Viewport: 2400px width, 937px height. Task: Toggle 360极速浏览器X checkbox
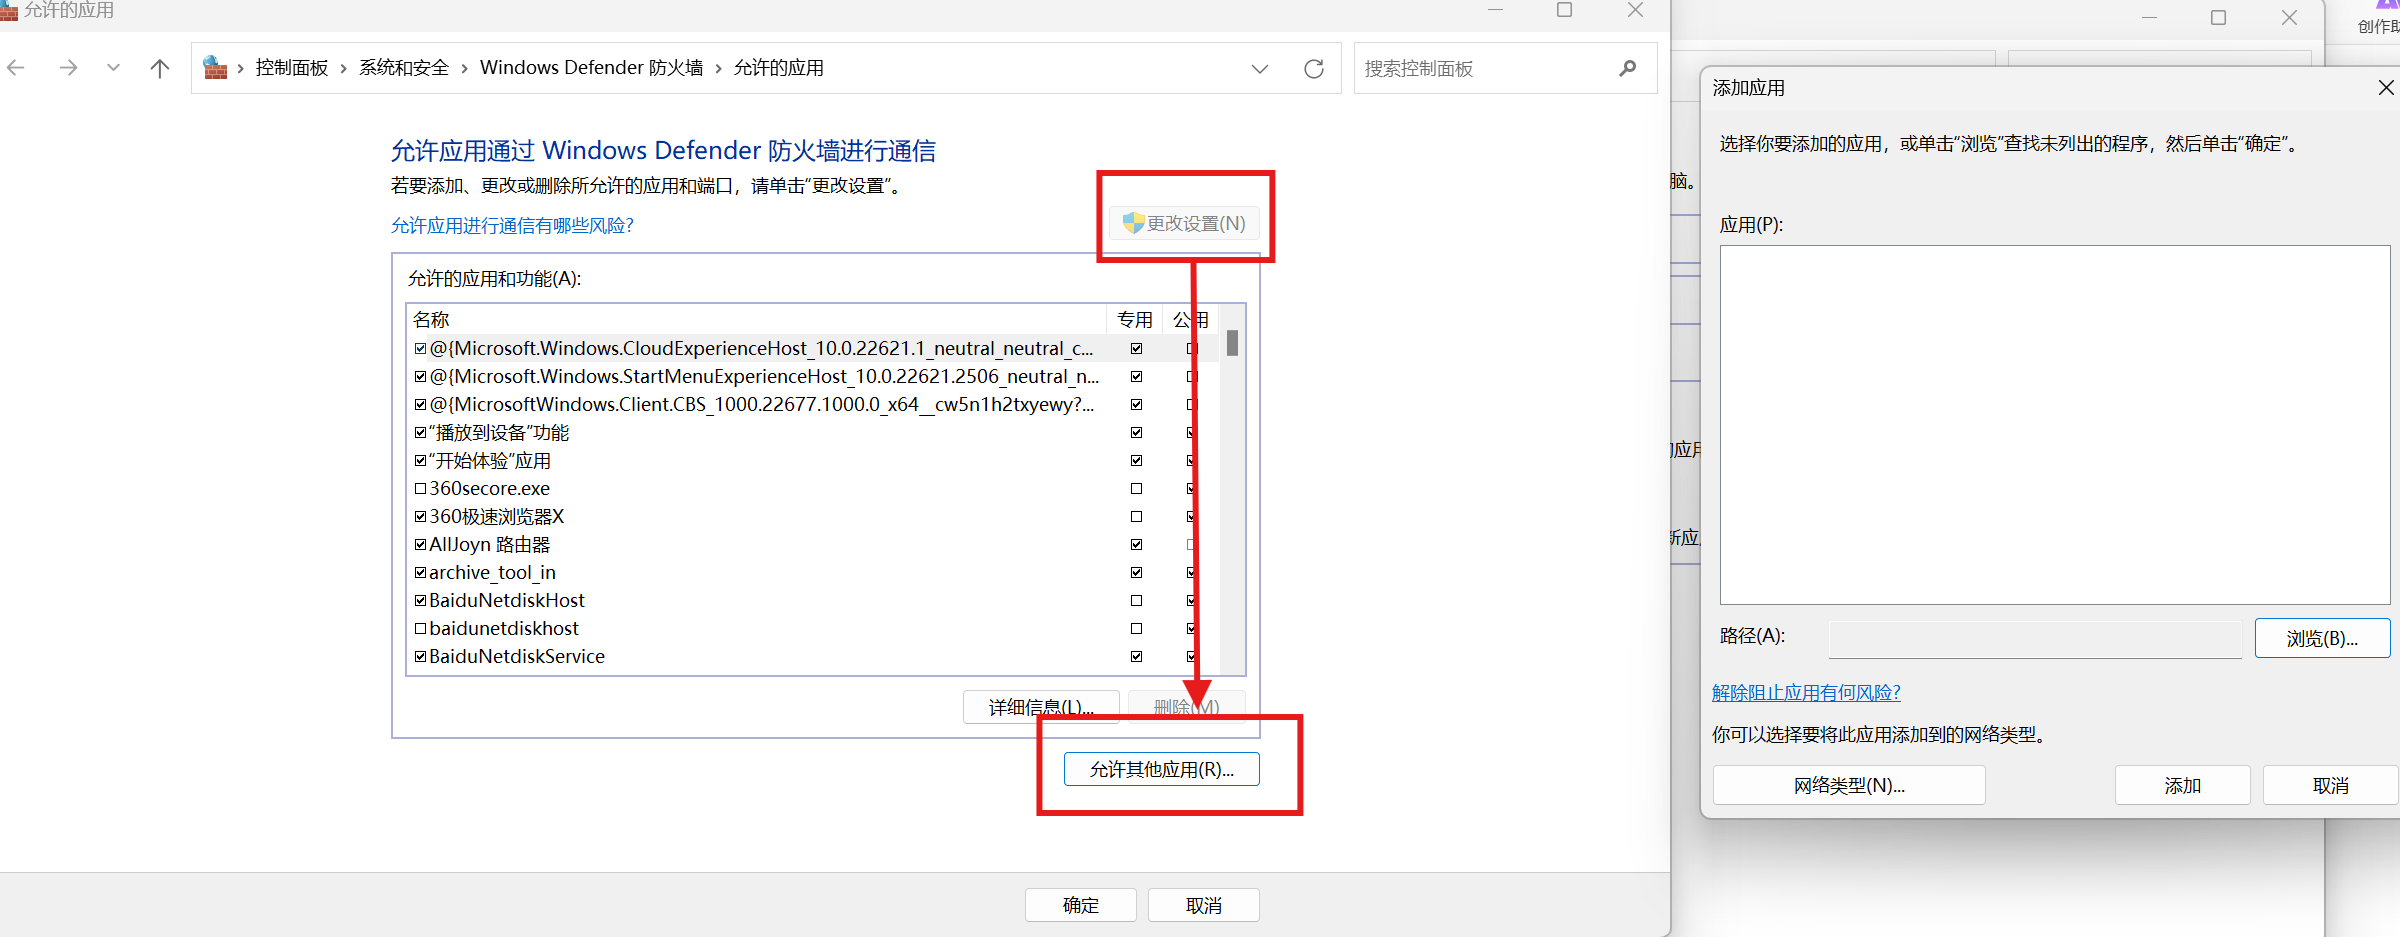click(x=421, y=517)
